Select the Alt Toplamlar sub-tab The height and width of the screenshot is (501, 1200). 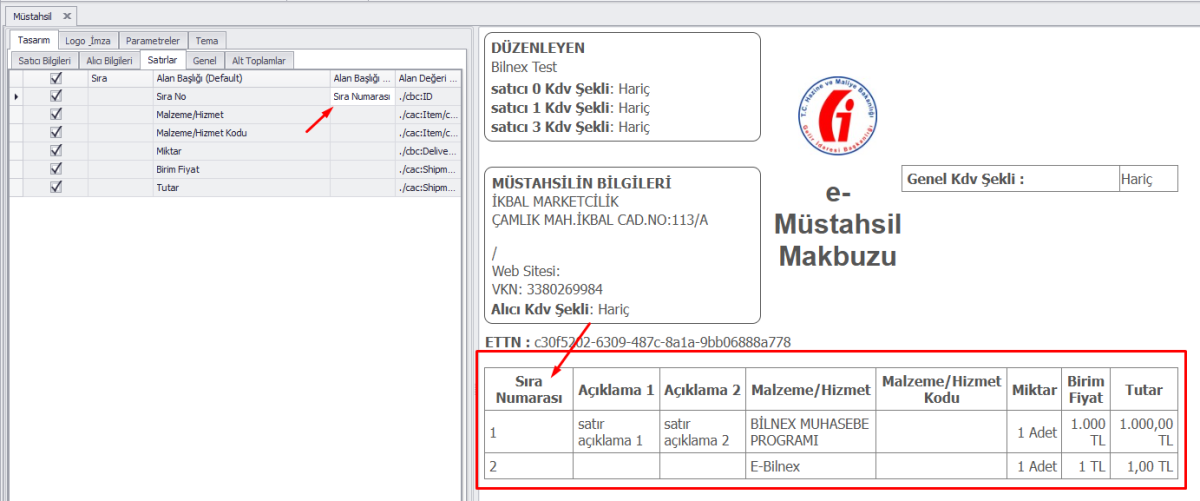(258, 60)
